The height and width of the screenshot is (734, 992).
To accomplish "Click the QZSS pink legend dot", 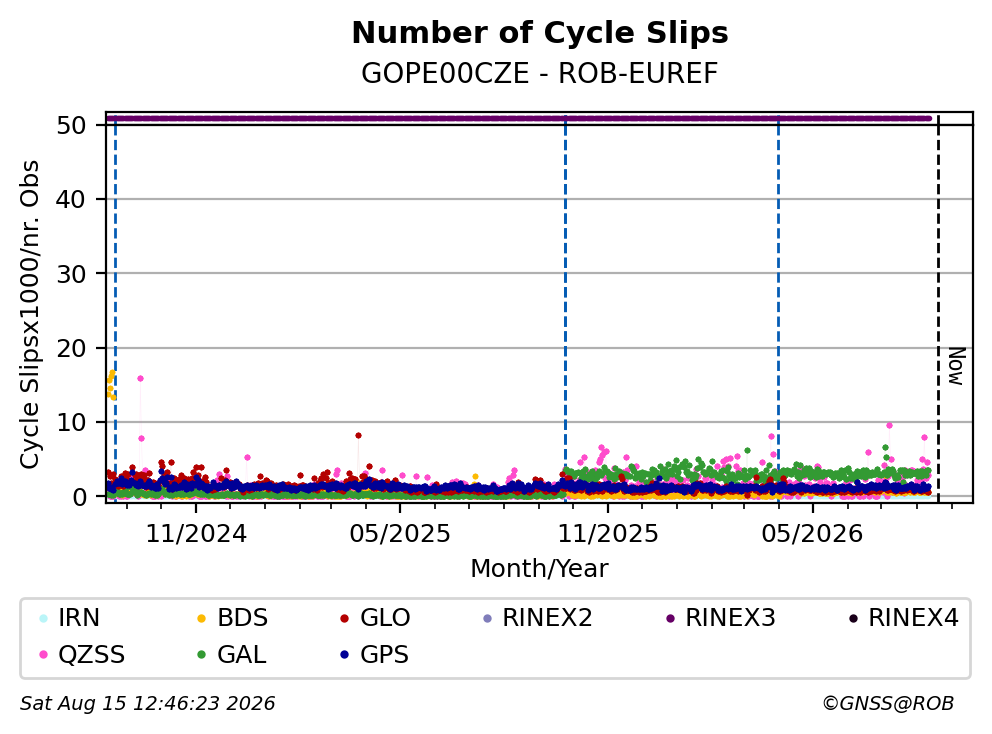I will 43,655.
